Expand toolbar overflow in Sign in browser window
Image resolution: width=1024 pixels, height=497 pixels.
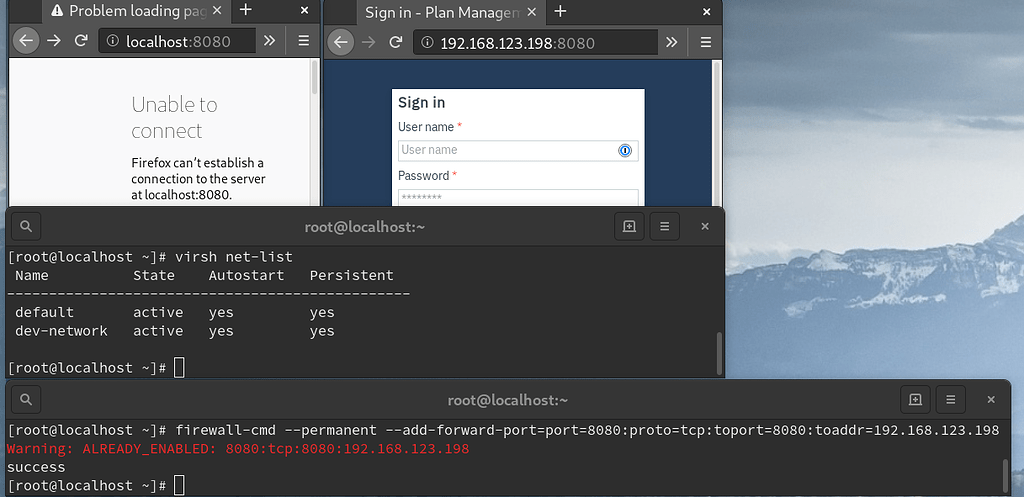(671, 42)
